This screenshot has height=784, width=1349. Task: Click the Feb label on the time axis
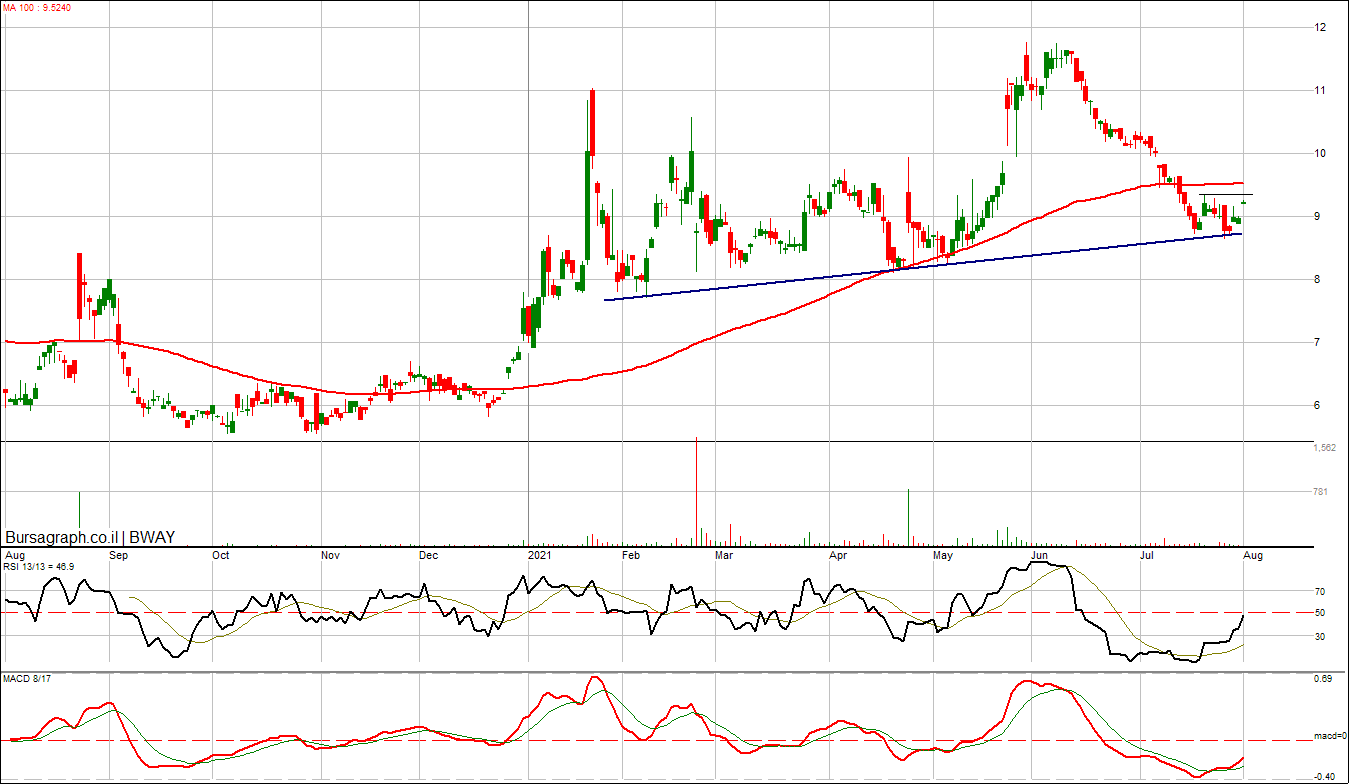click(x=630, y=554)
